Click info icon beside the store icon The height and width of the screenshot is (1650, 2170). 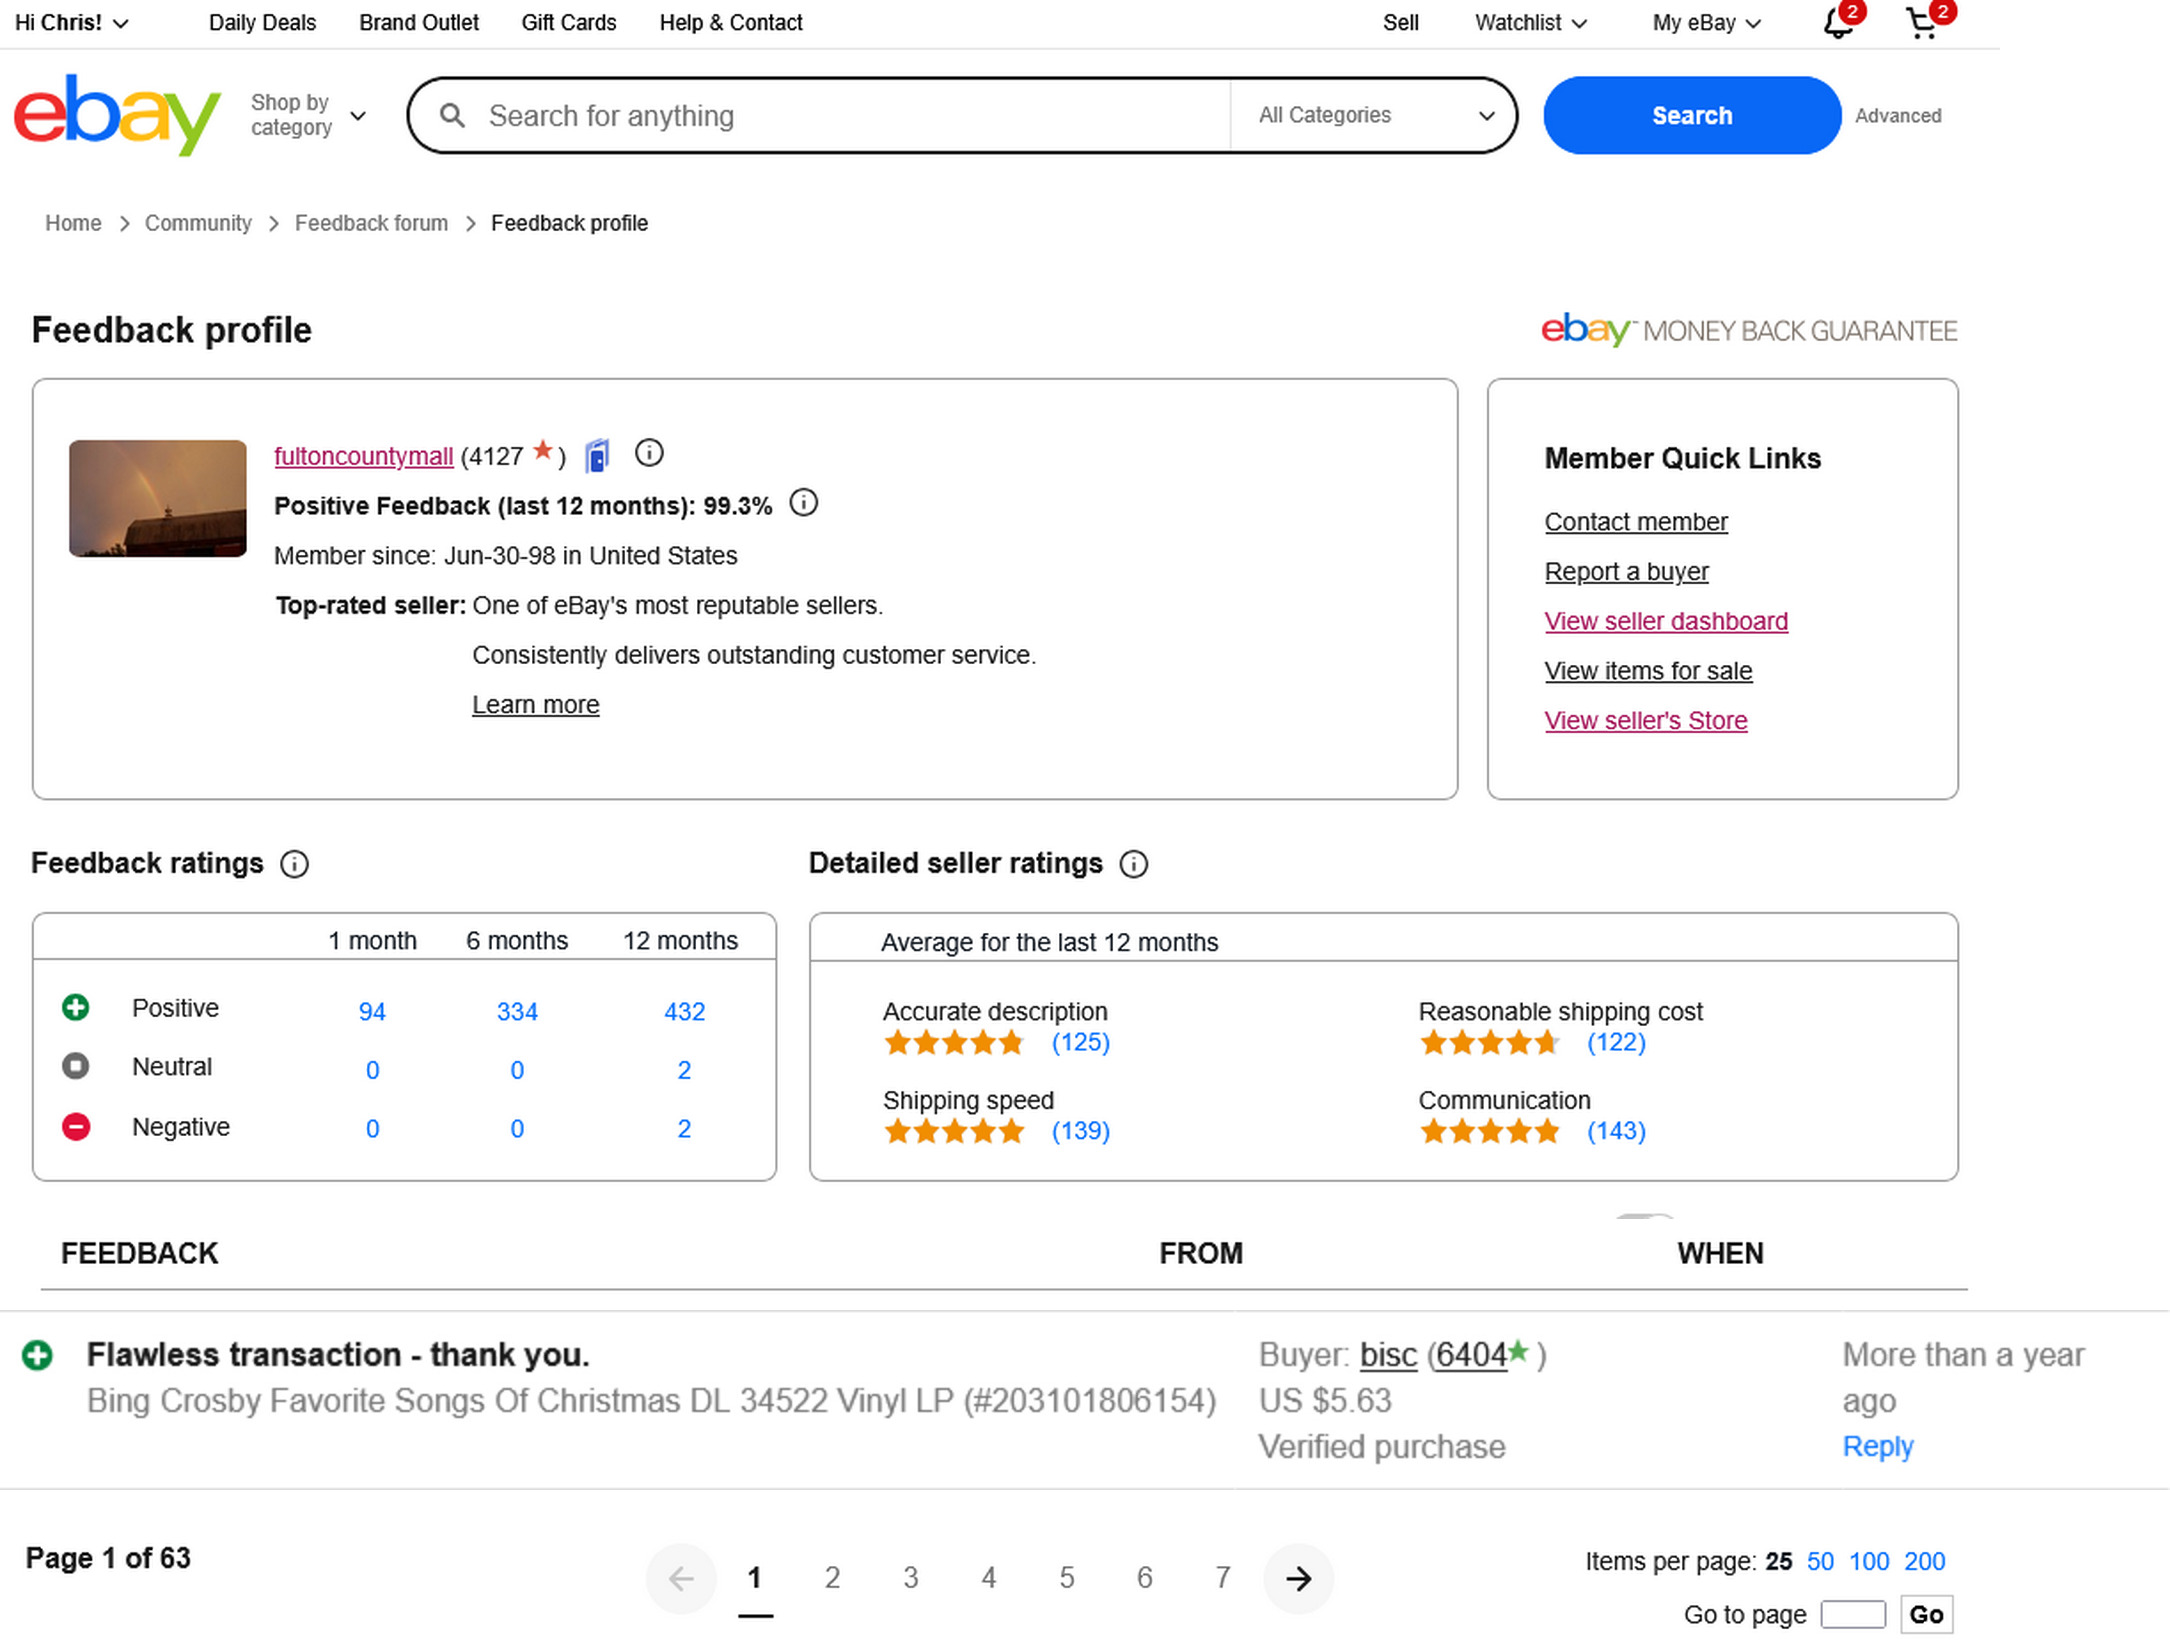[649, 454]
